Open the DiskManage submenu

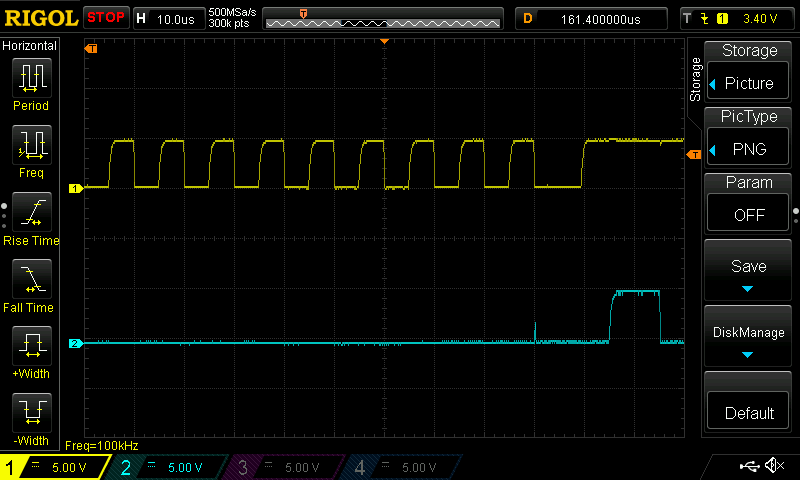coord(748,336)
